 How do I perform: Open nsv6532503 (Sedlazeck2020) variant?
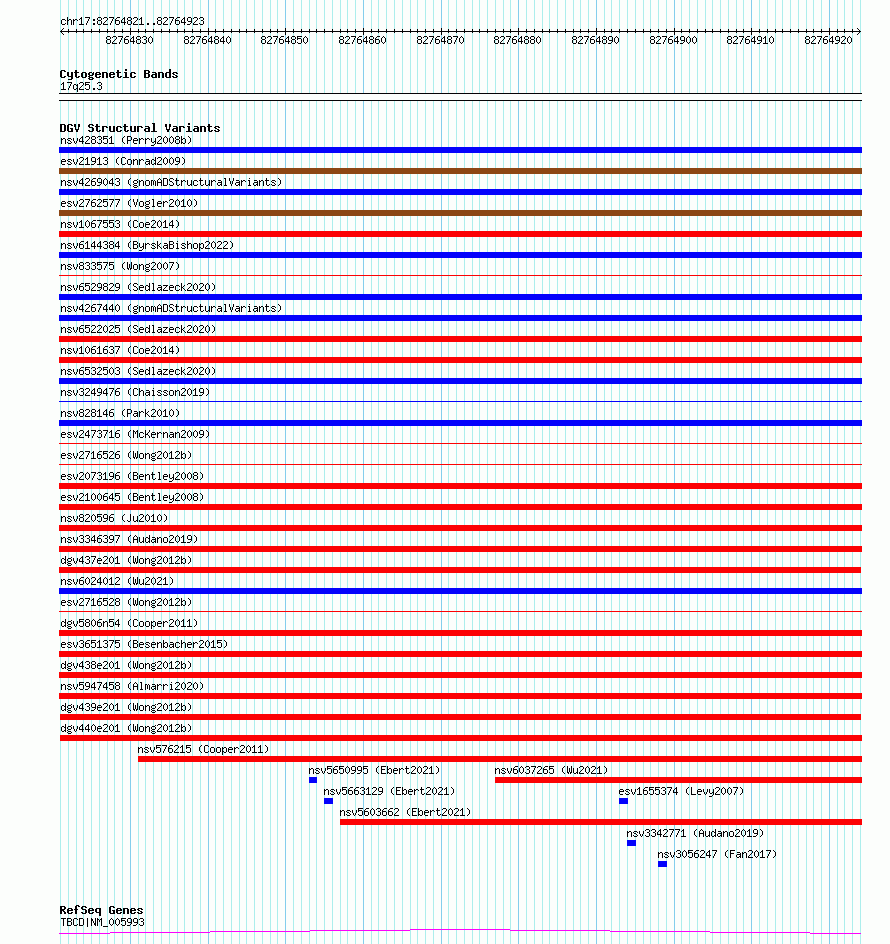(x=138, y=371)
